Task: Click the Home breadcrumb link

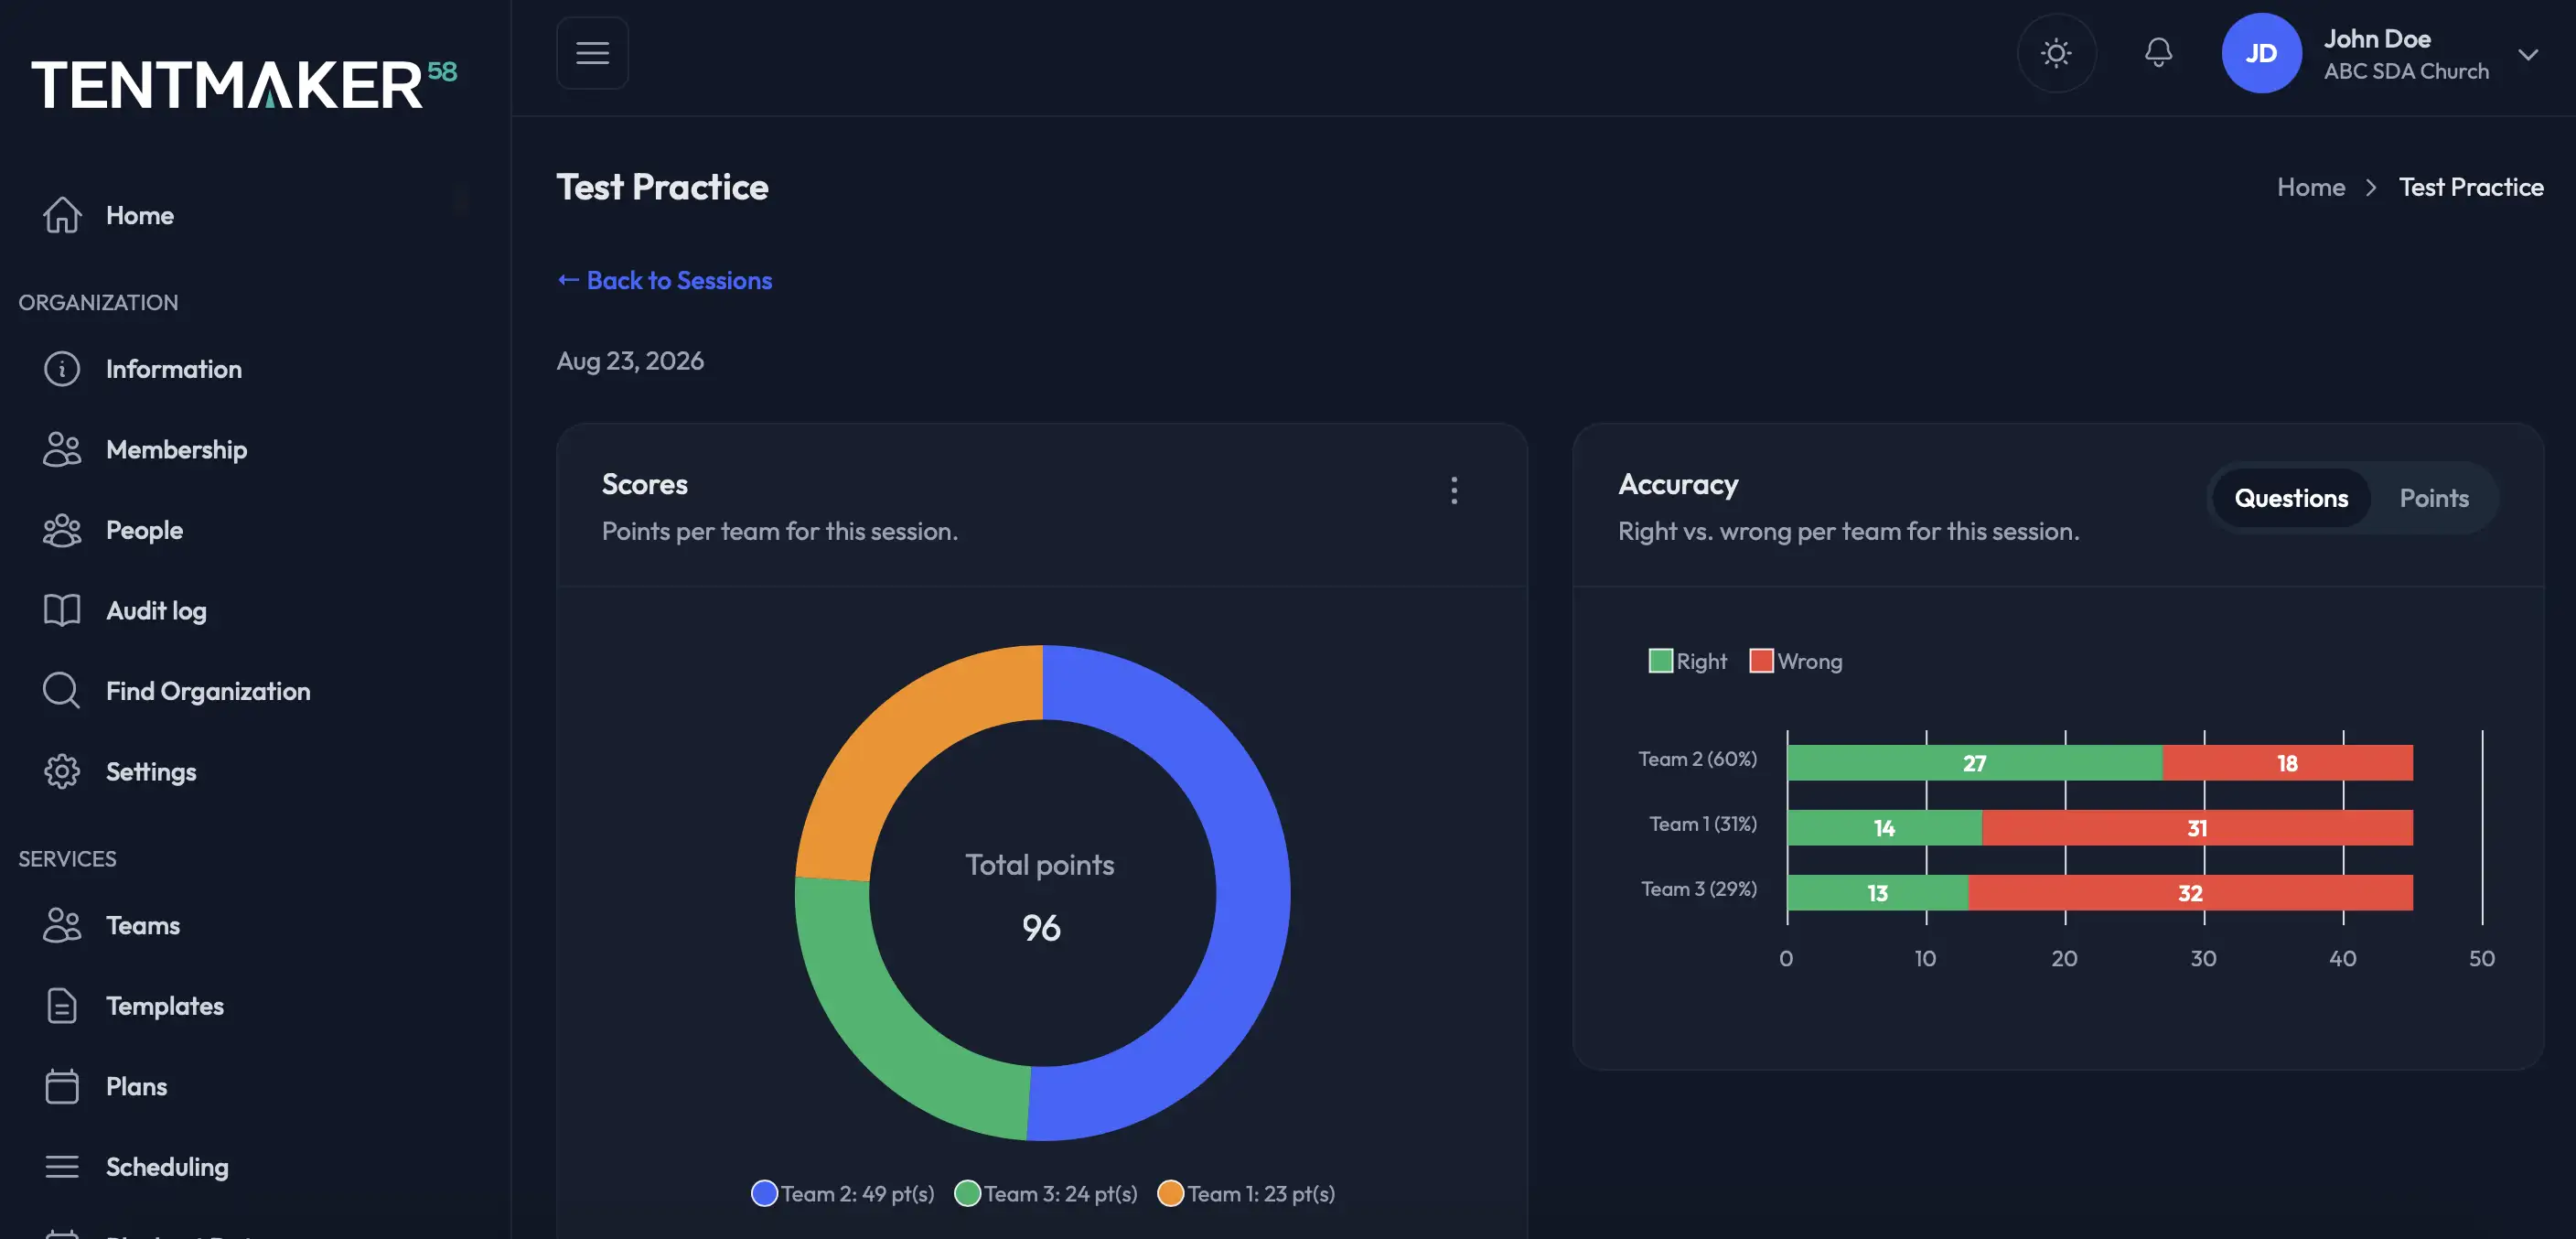Action: coord(2310,187)
